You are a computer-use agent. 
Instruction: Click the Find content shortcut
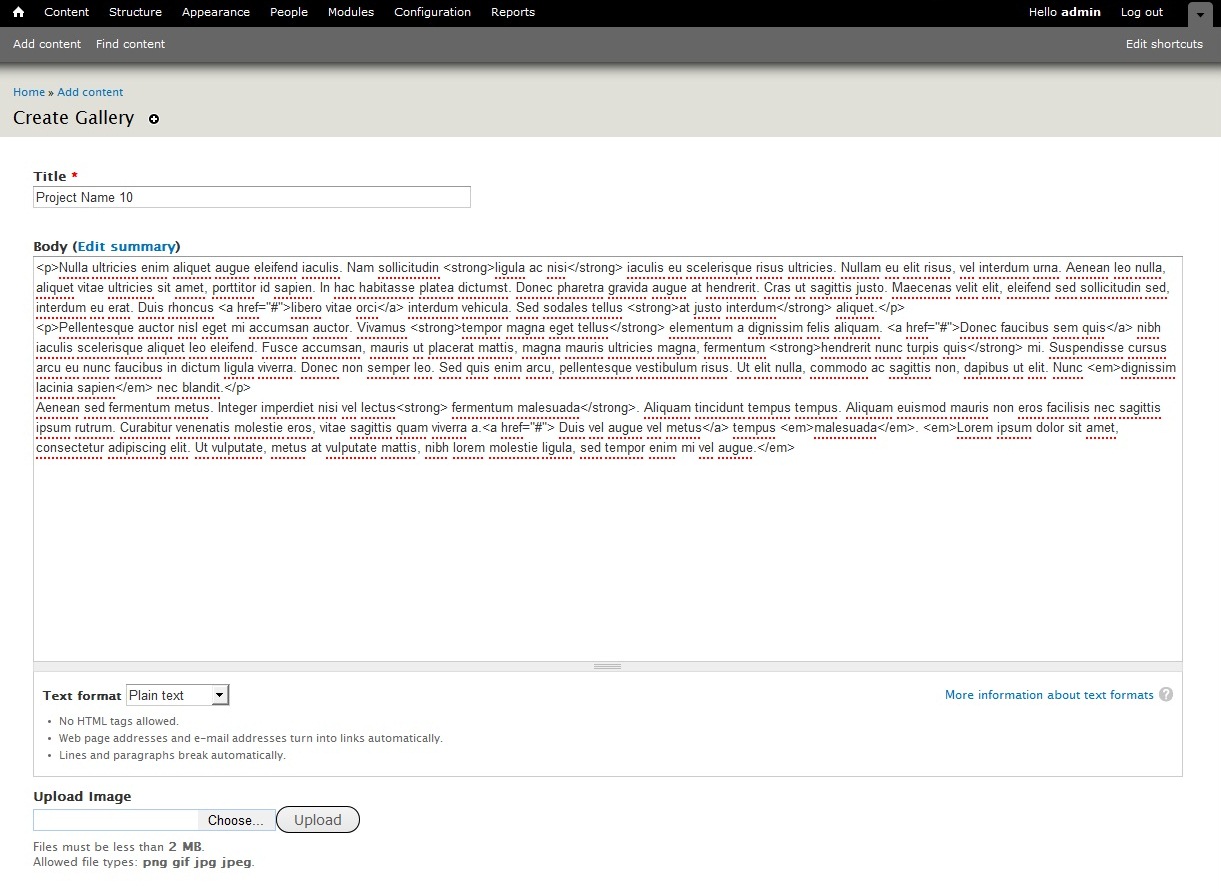click(130, 44)
